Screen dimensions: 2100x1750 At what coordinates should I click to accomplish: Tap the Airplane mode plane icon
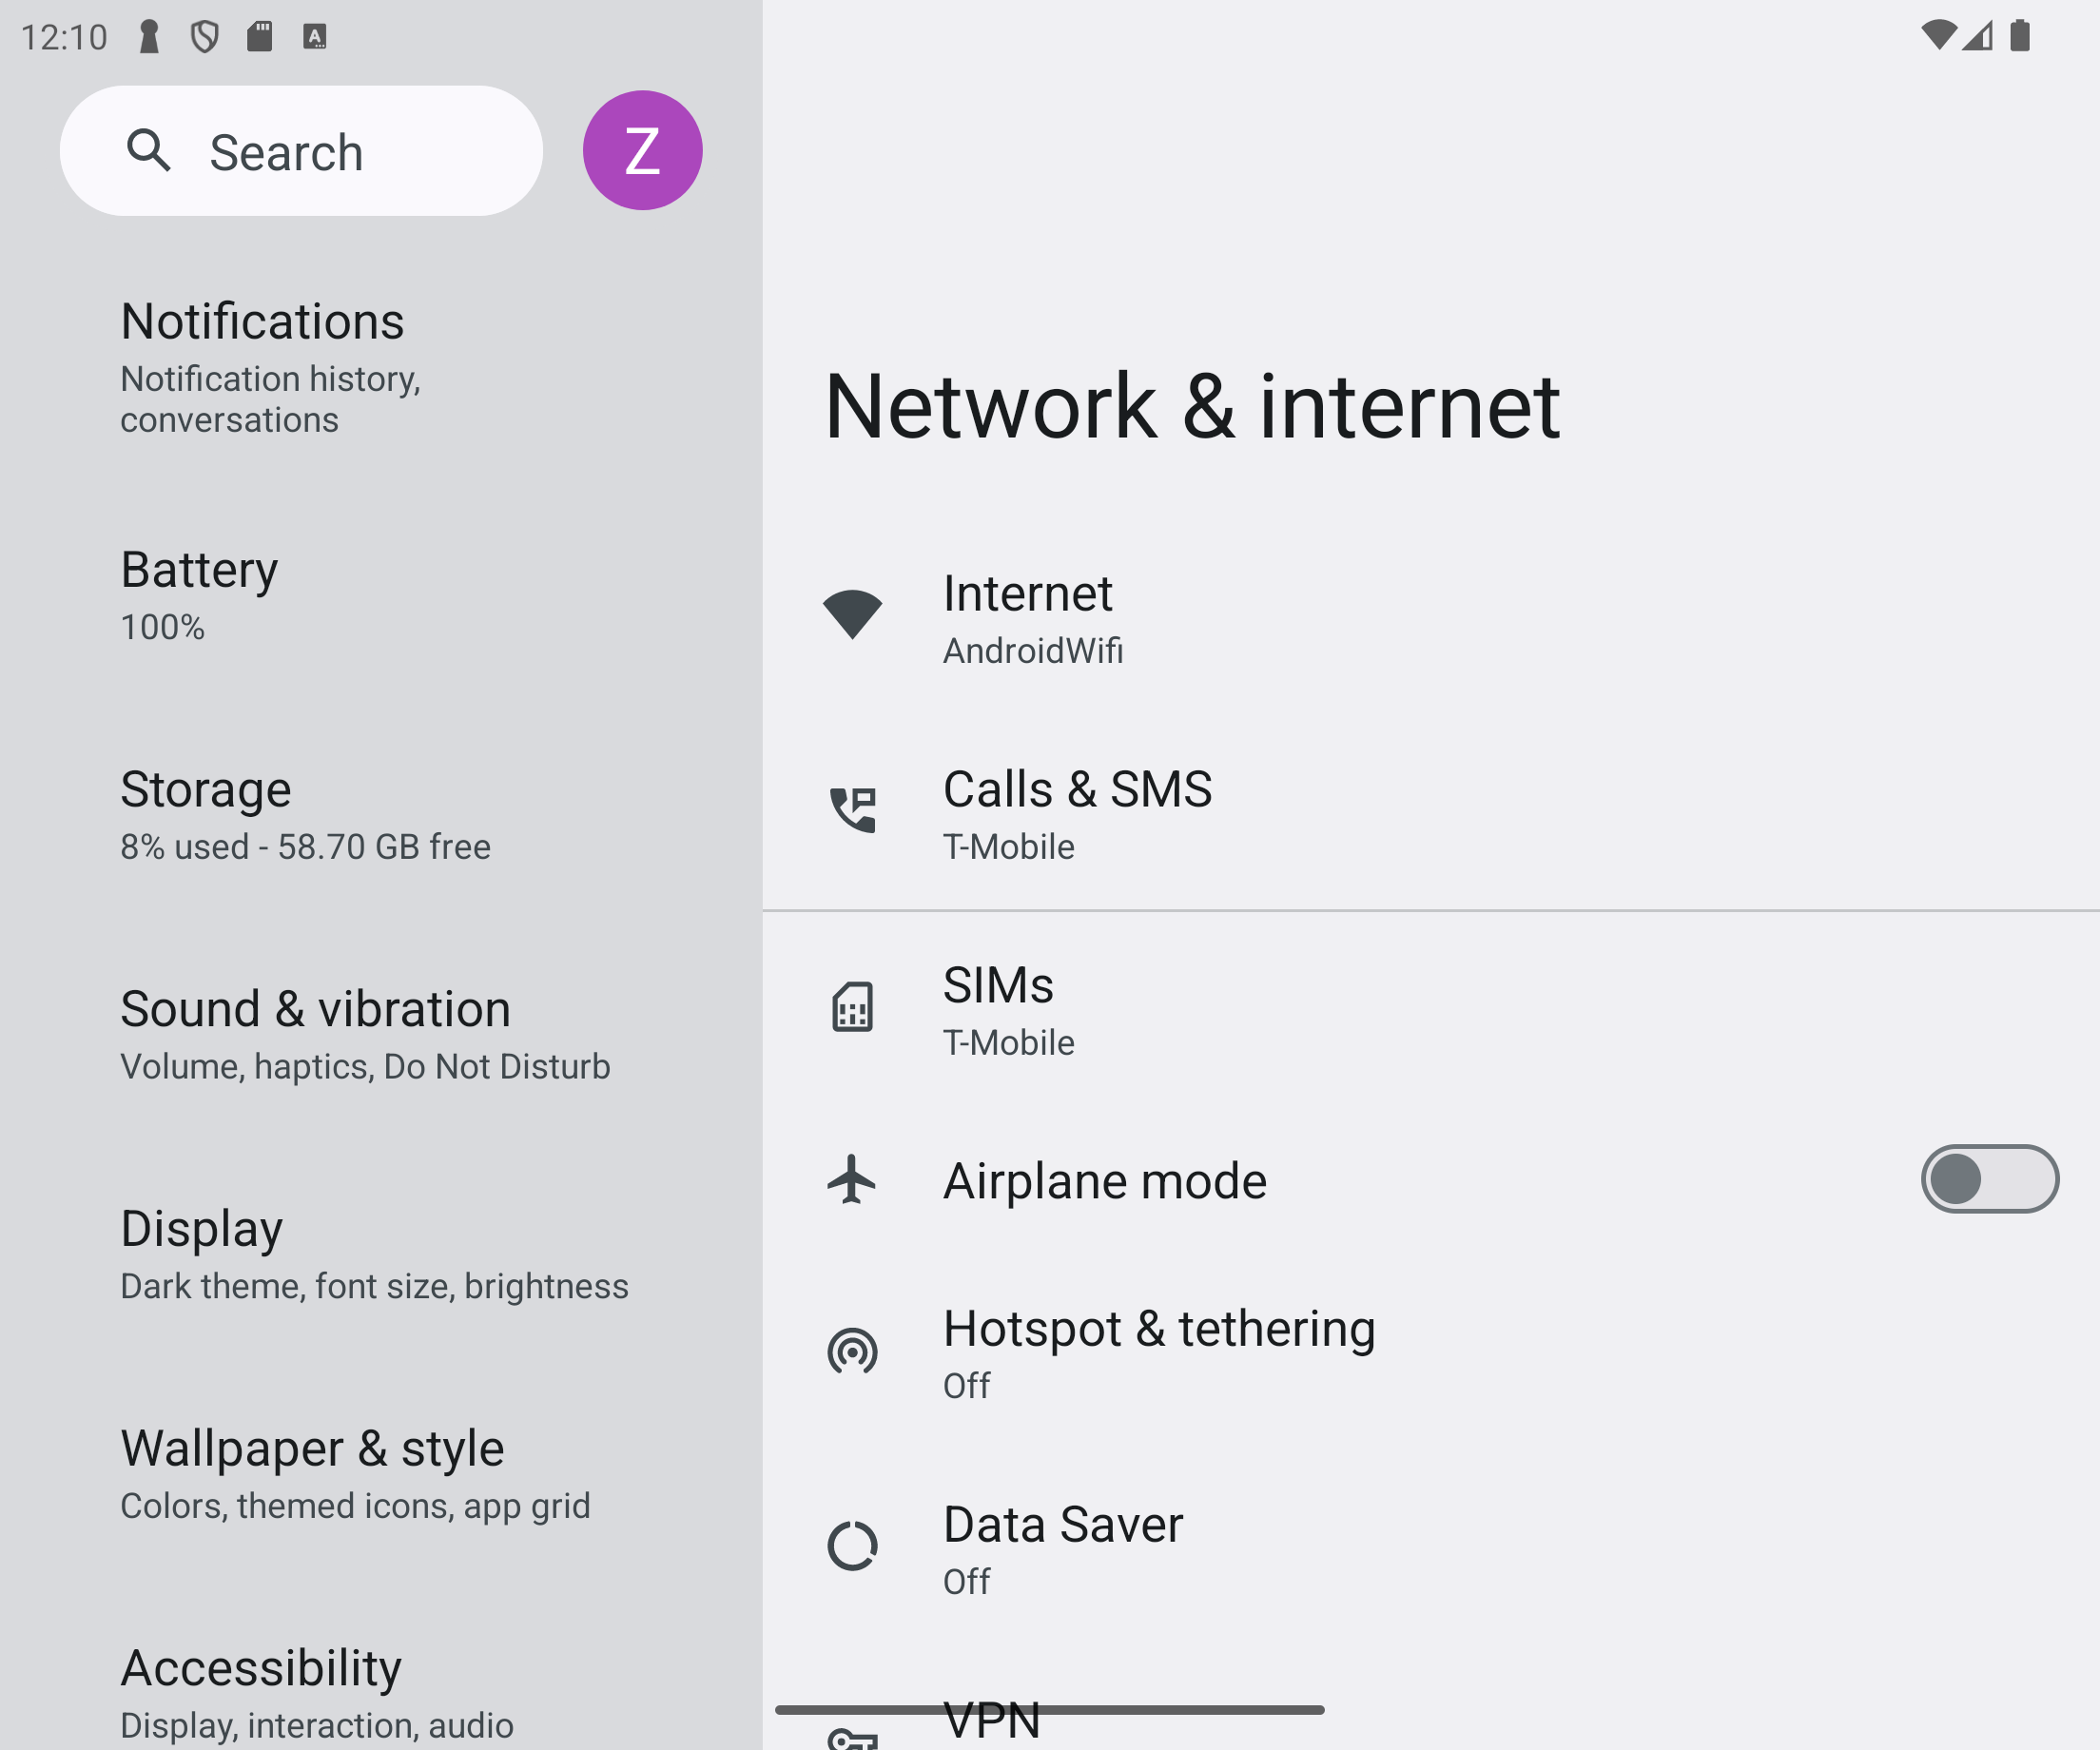pos(852,1179)
